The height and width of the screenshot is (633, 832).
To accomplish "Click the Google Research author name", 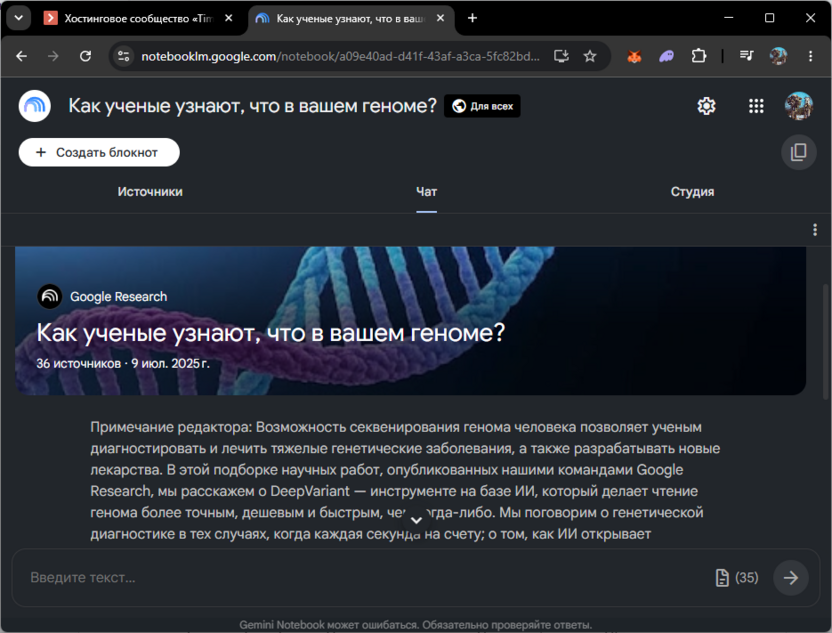I will click(x=119, y=297).
